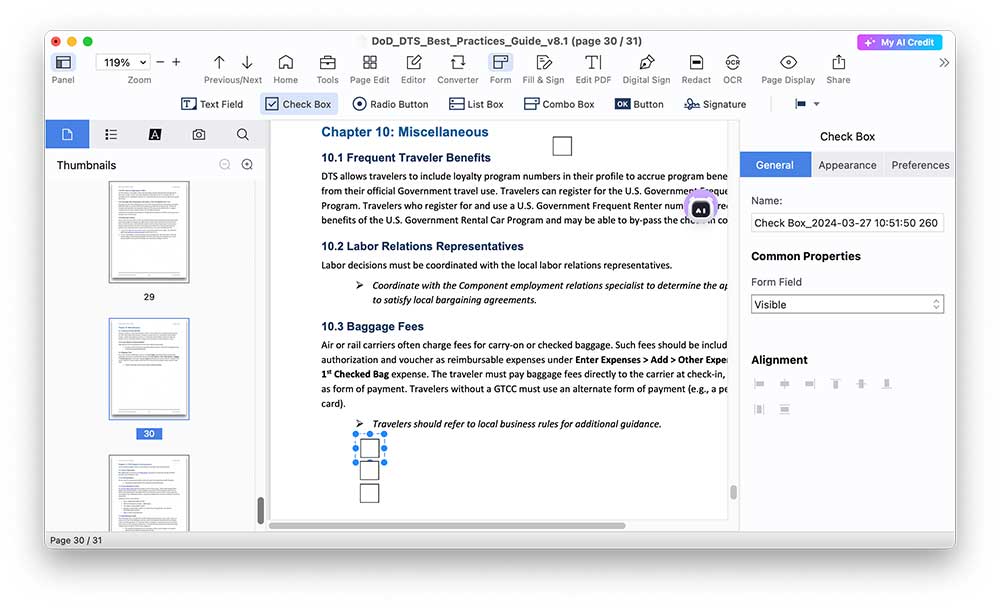
Task: Click the thumbnails panel vertical scrollbar
Action: (260, 510)
